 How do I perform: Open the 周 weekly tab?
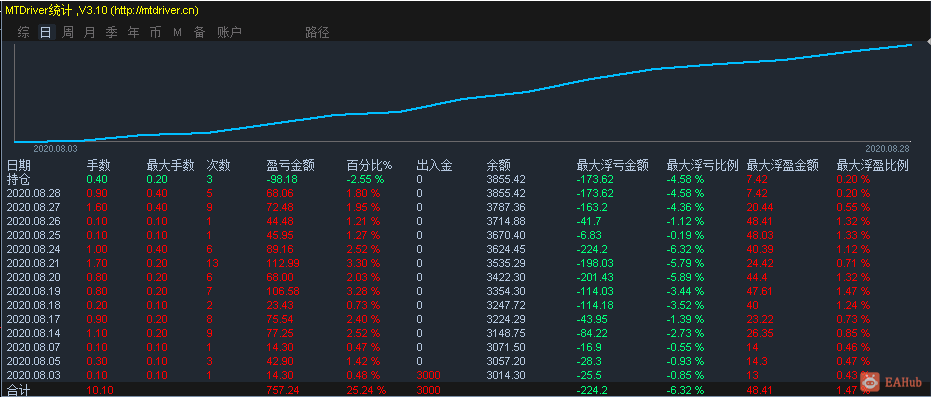coord(68,33)
